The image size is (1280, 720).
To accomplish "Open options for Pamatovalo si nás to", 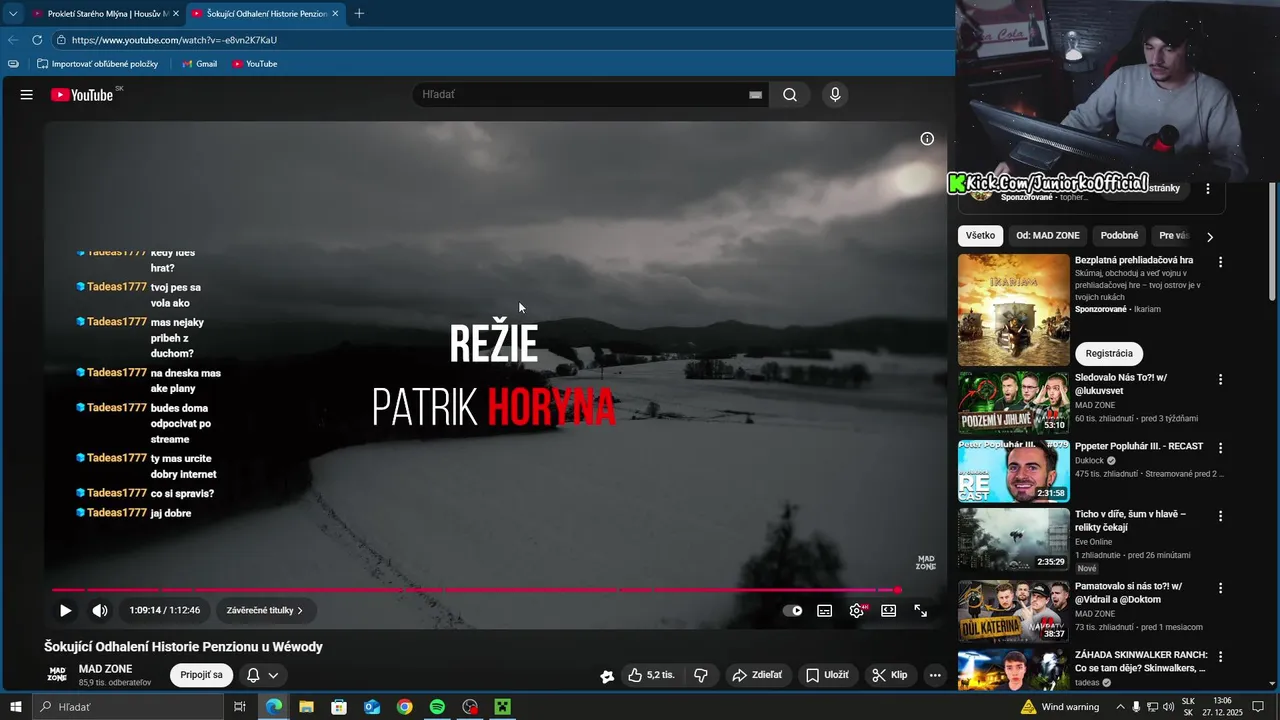I will point(1220,588).
